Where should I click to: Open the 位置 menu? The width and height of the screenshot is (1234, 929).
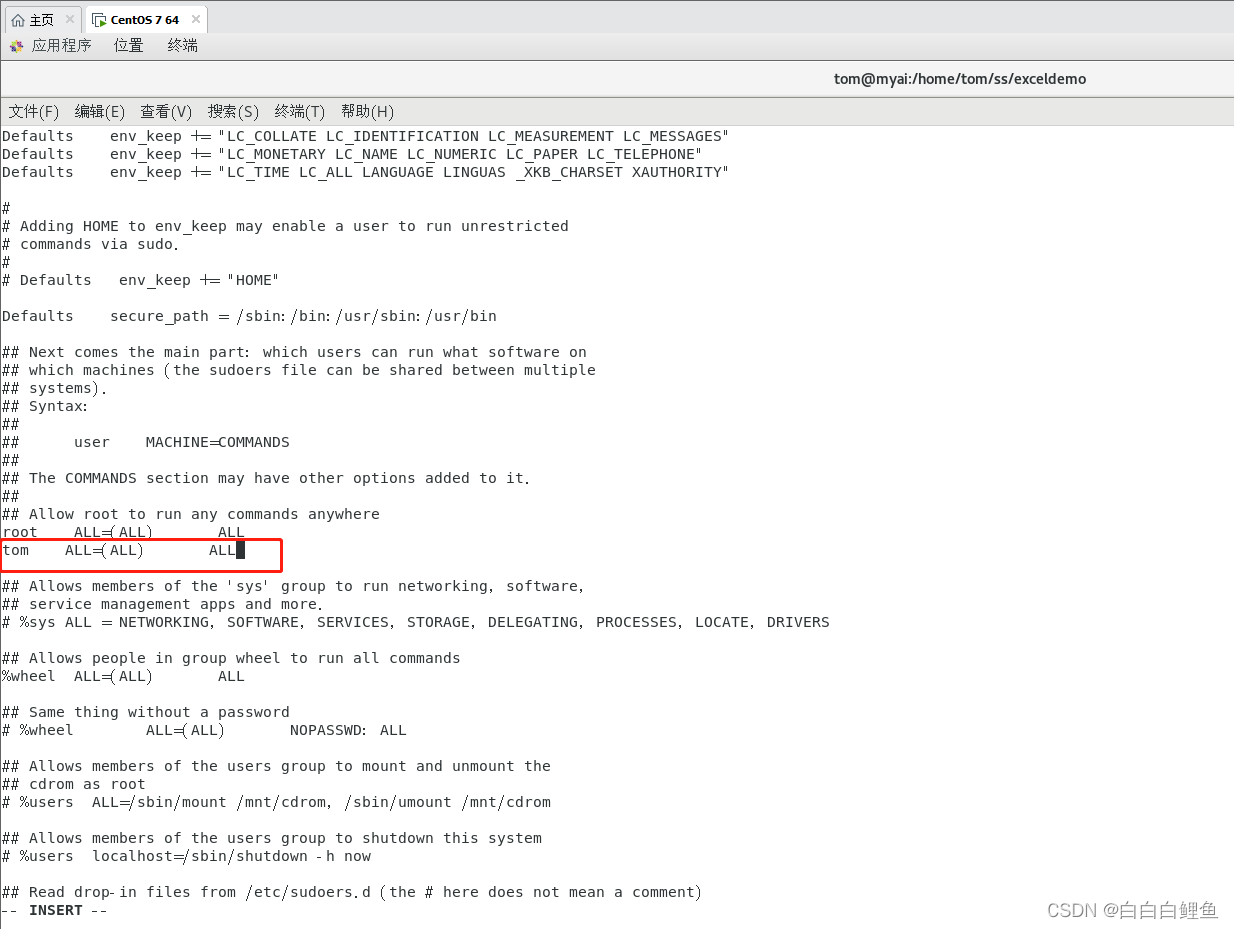pyautogui.click(x=128, y=45)
